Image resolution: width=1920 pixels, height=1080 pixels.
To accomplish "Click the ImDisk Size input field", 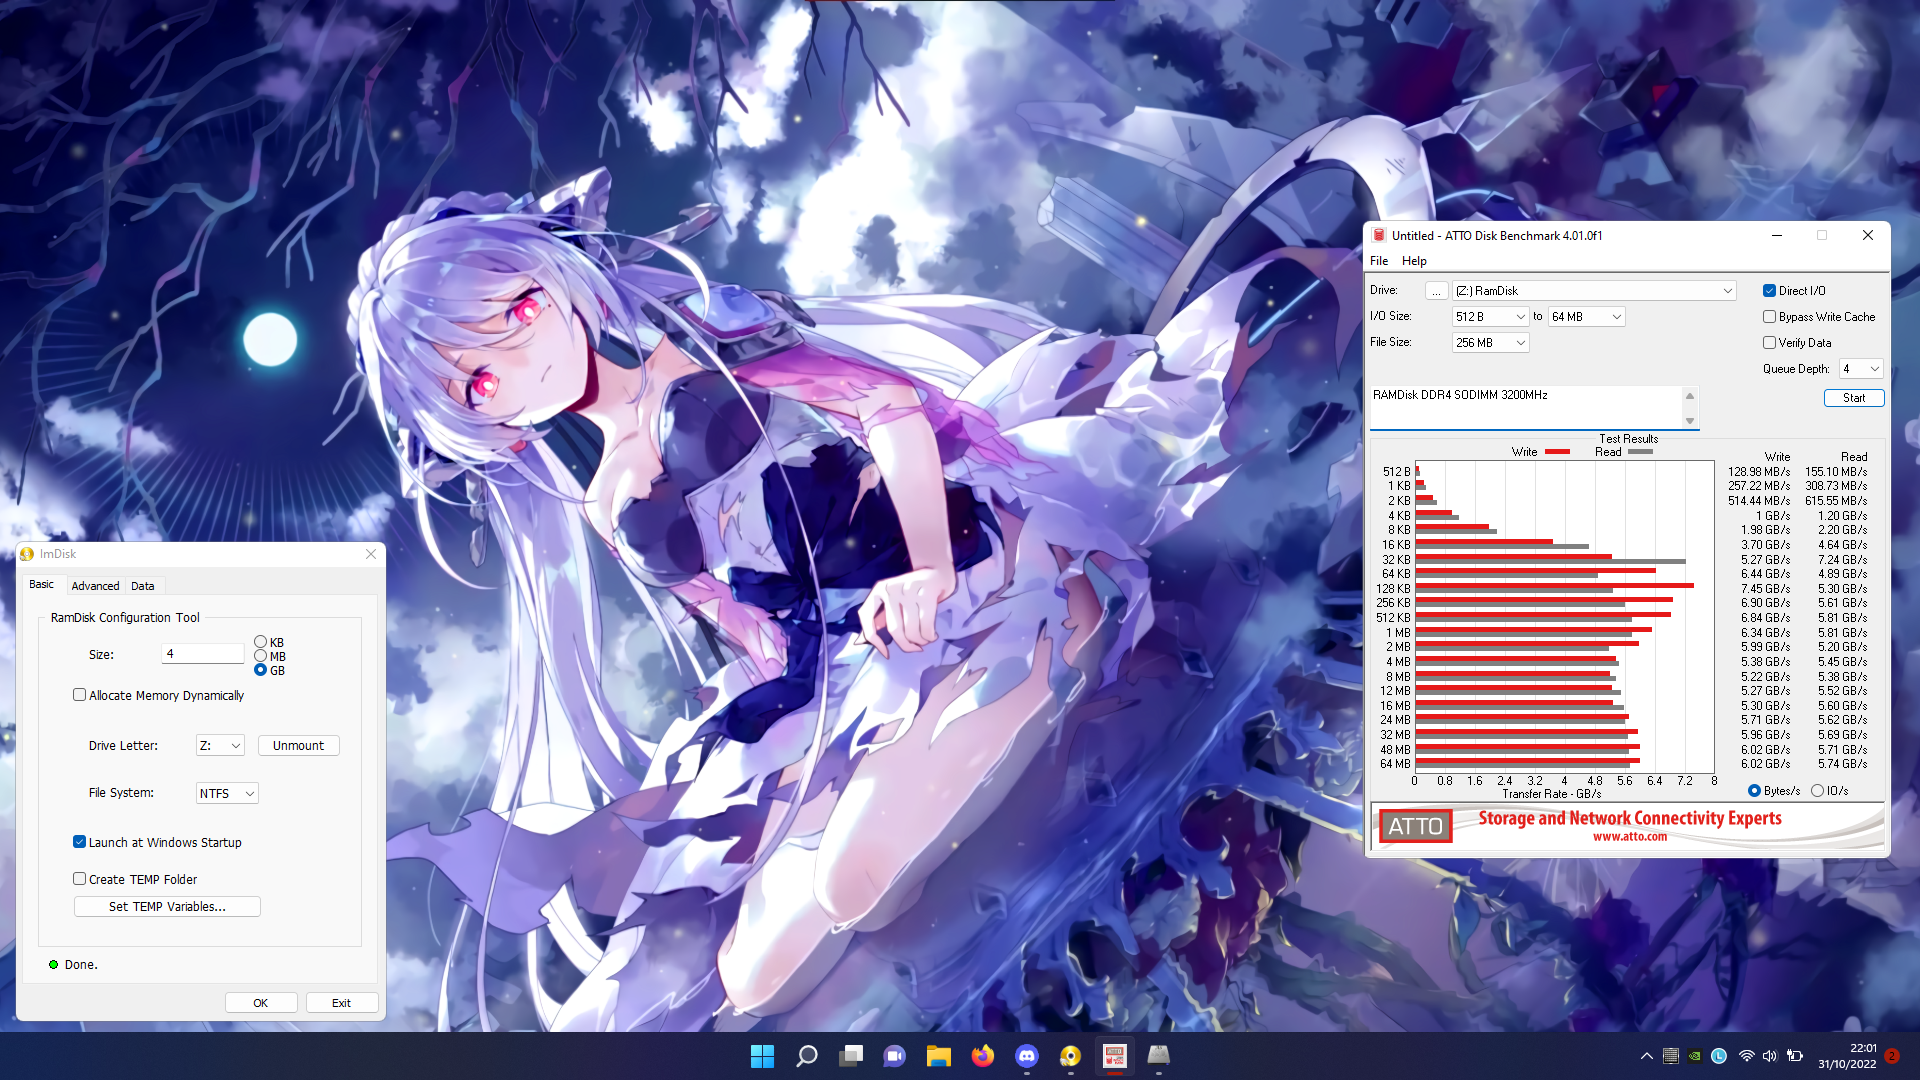I will (203, 654).
